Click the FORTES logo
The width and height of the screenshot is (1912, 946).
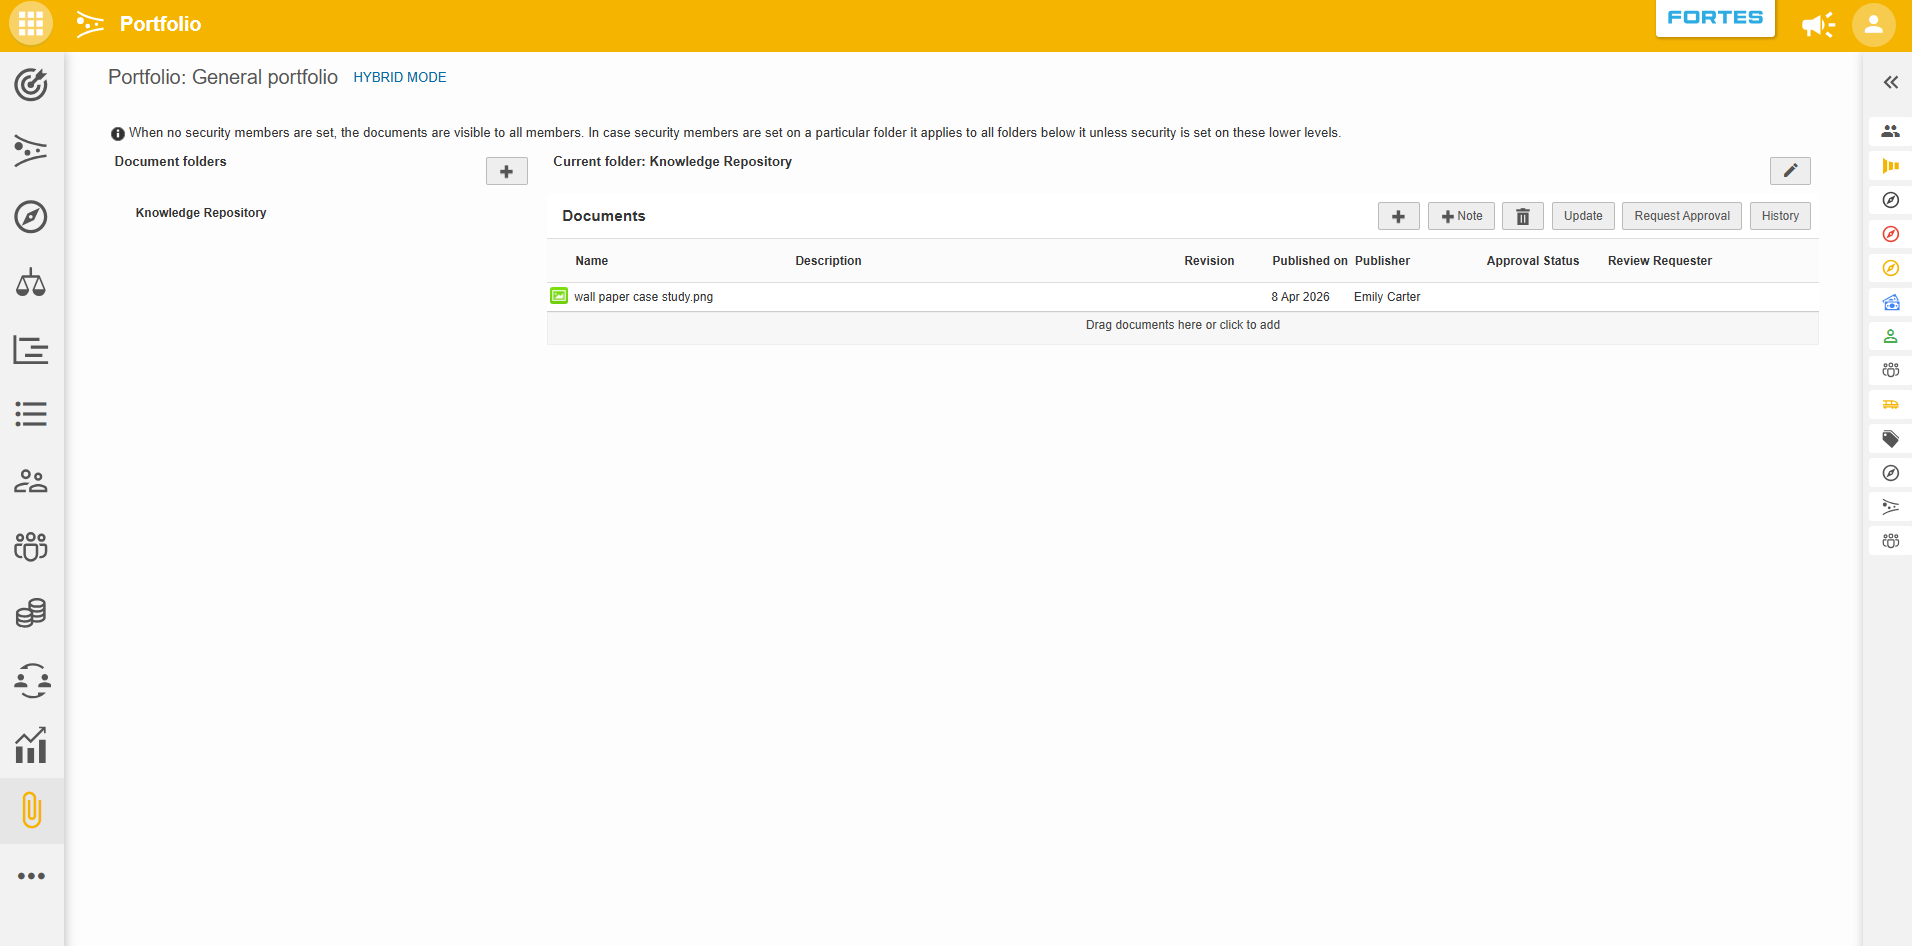coord(1715,18)
